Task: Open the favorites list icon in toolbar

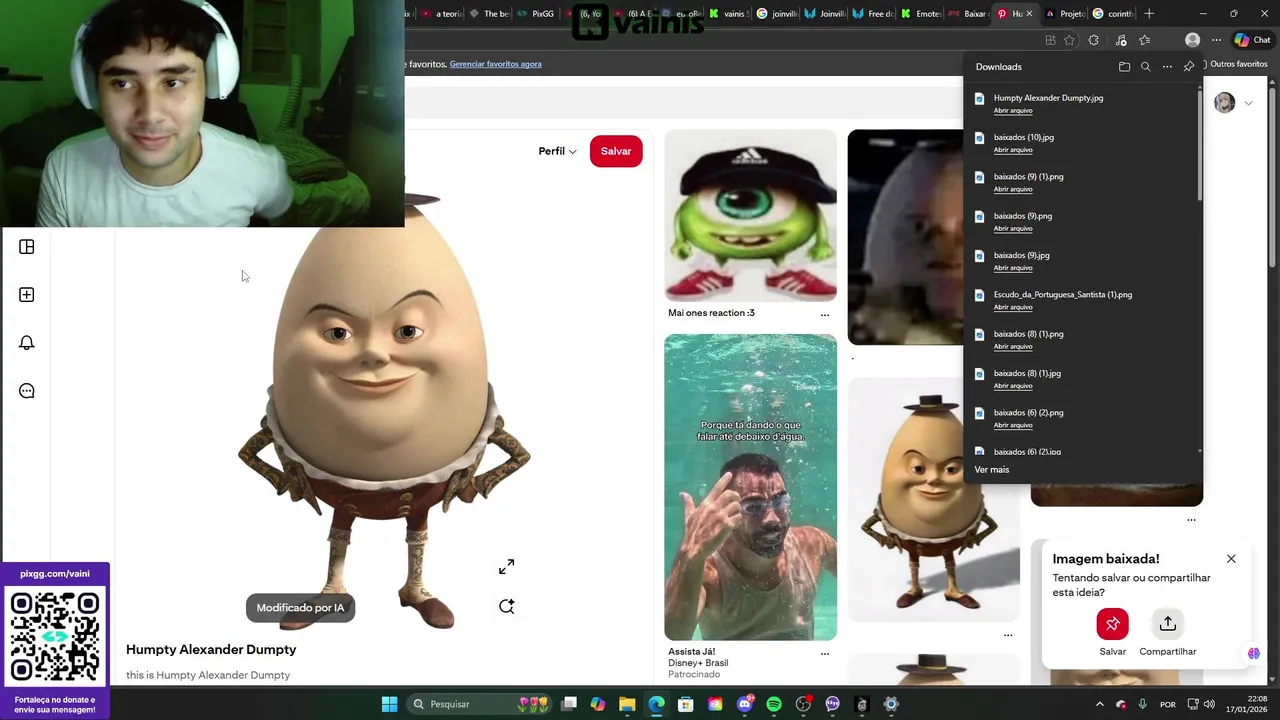Action: (x=1144, y=40)
